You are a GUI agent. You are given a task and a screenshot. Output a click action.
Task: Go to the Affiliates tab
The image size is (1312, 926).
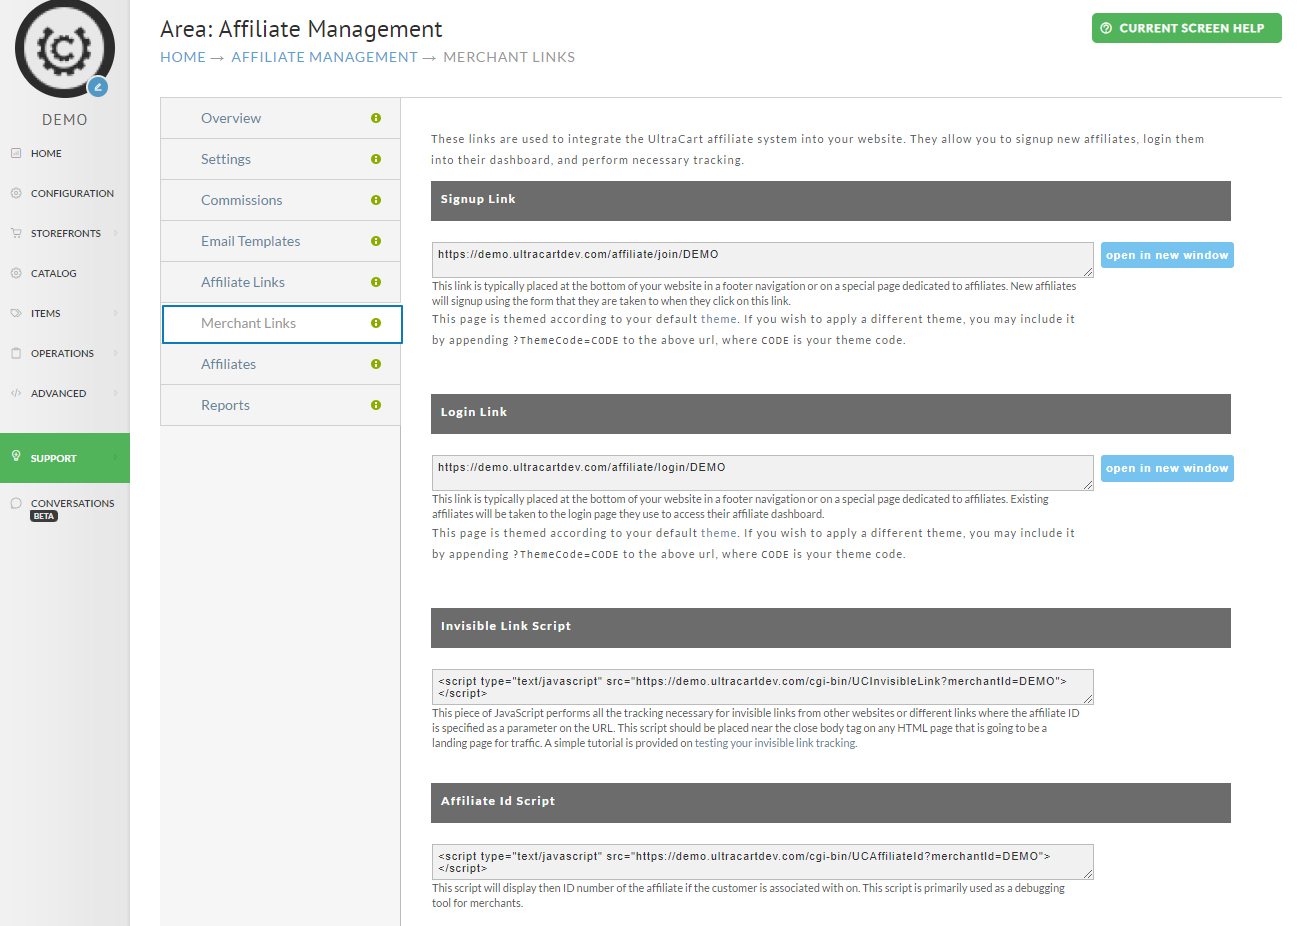click(280, 364)
